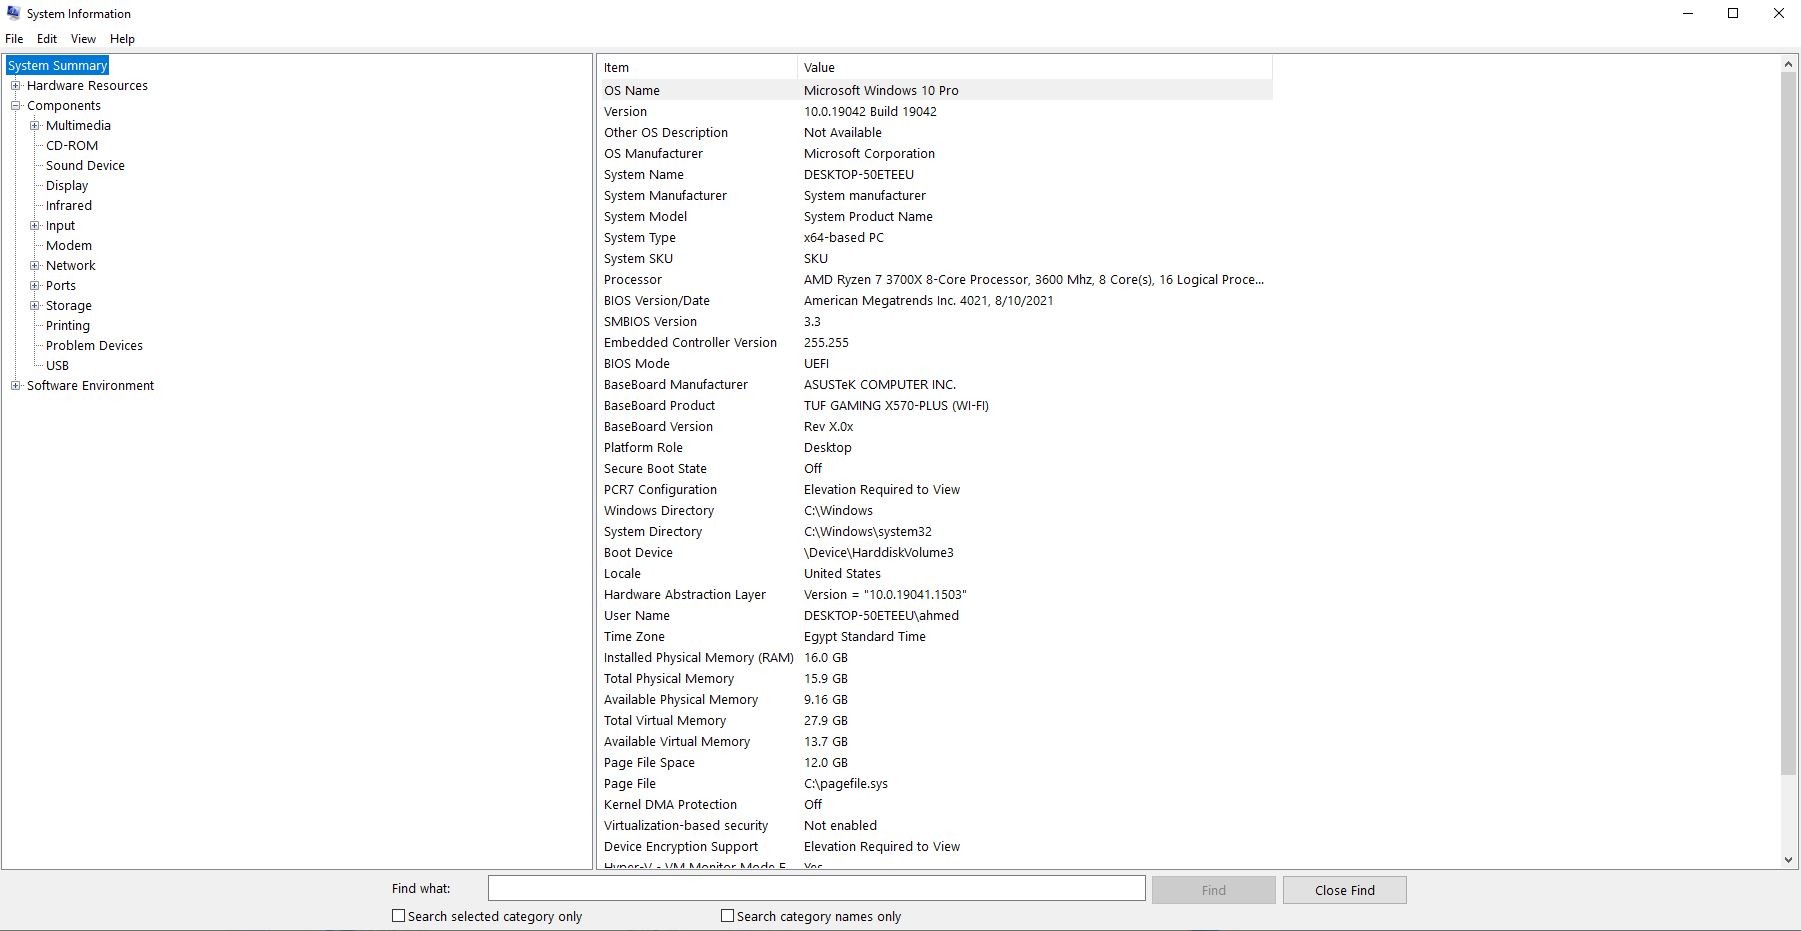Select the Modem tree item
The image size is (1801, 931).
pos(69,246)
